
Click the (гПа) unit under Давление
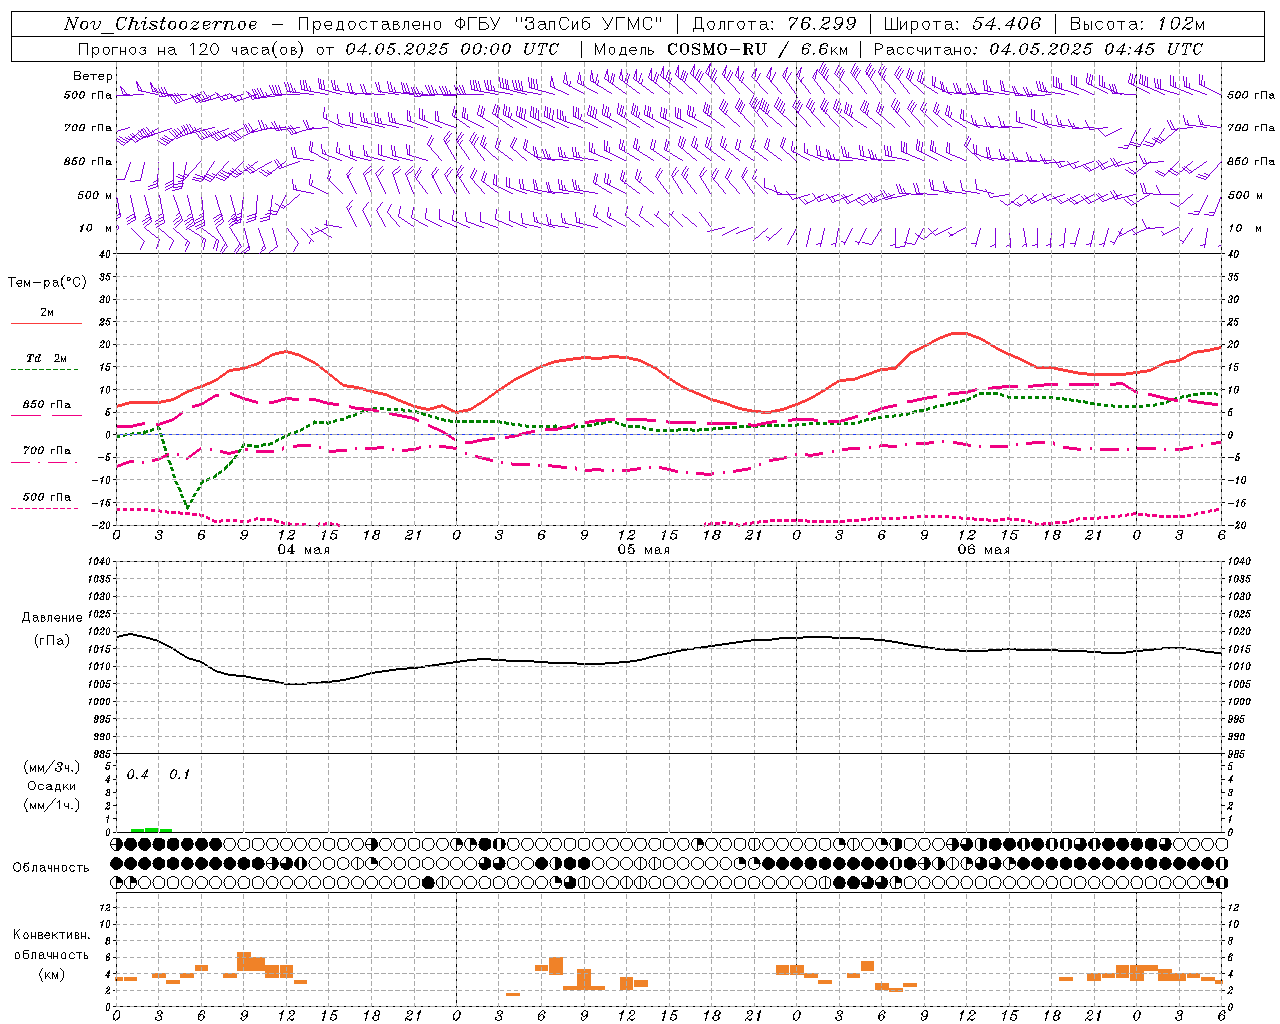click(x=52, y=640)
